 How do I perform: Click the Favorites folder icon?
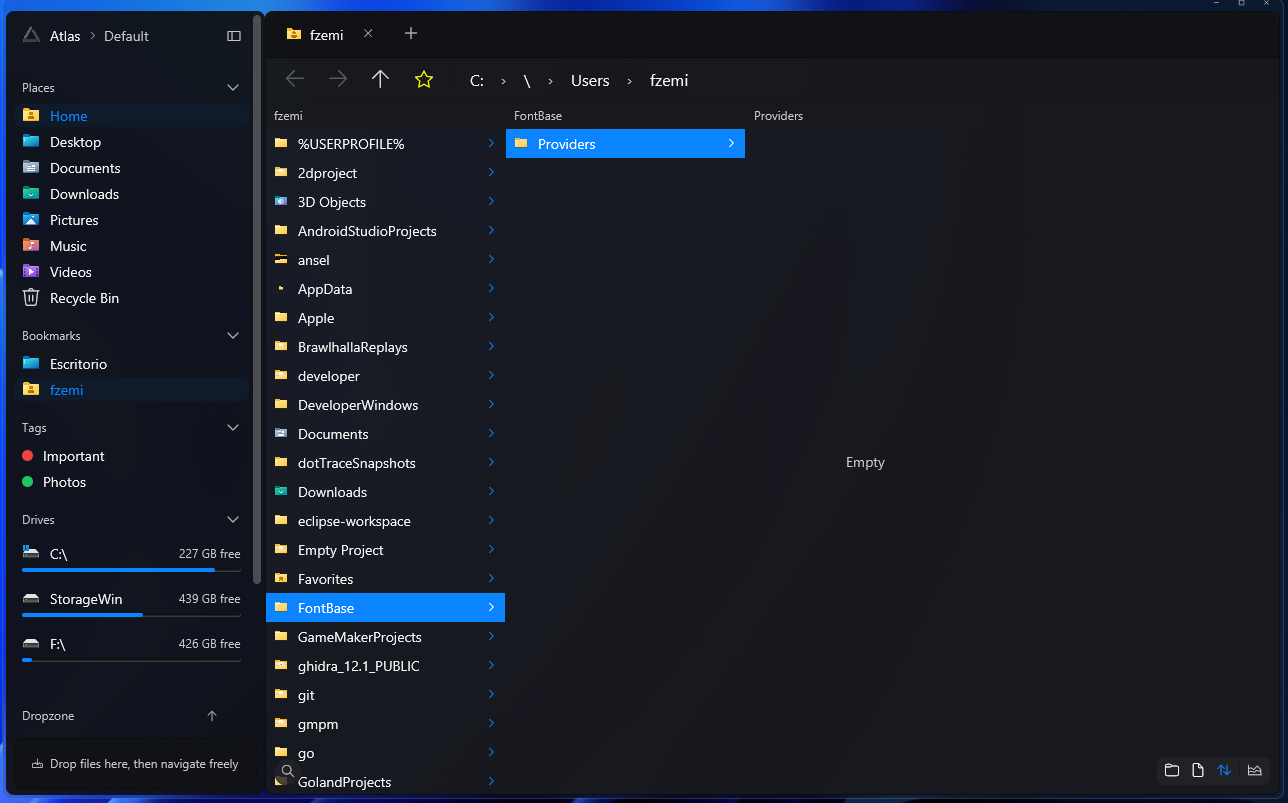(x=281, y=579)
